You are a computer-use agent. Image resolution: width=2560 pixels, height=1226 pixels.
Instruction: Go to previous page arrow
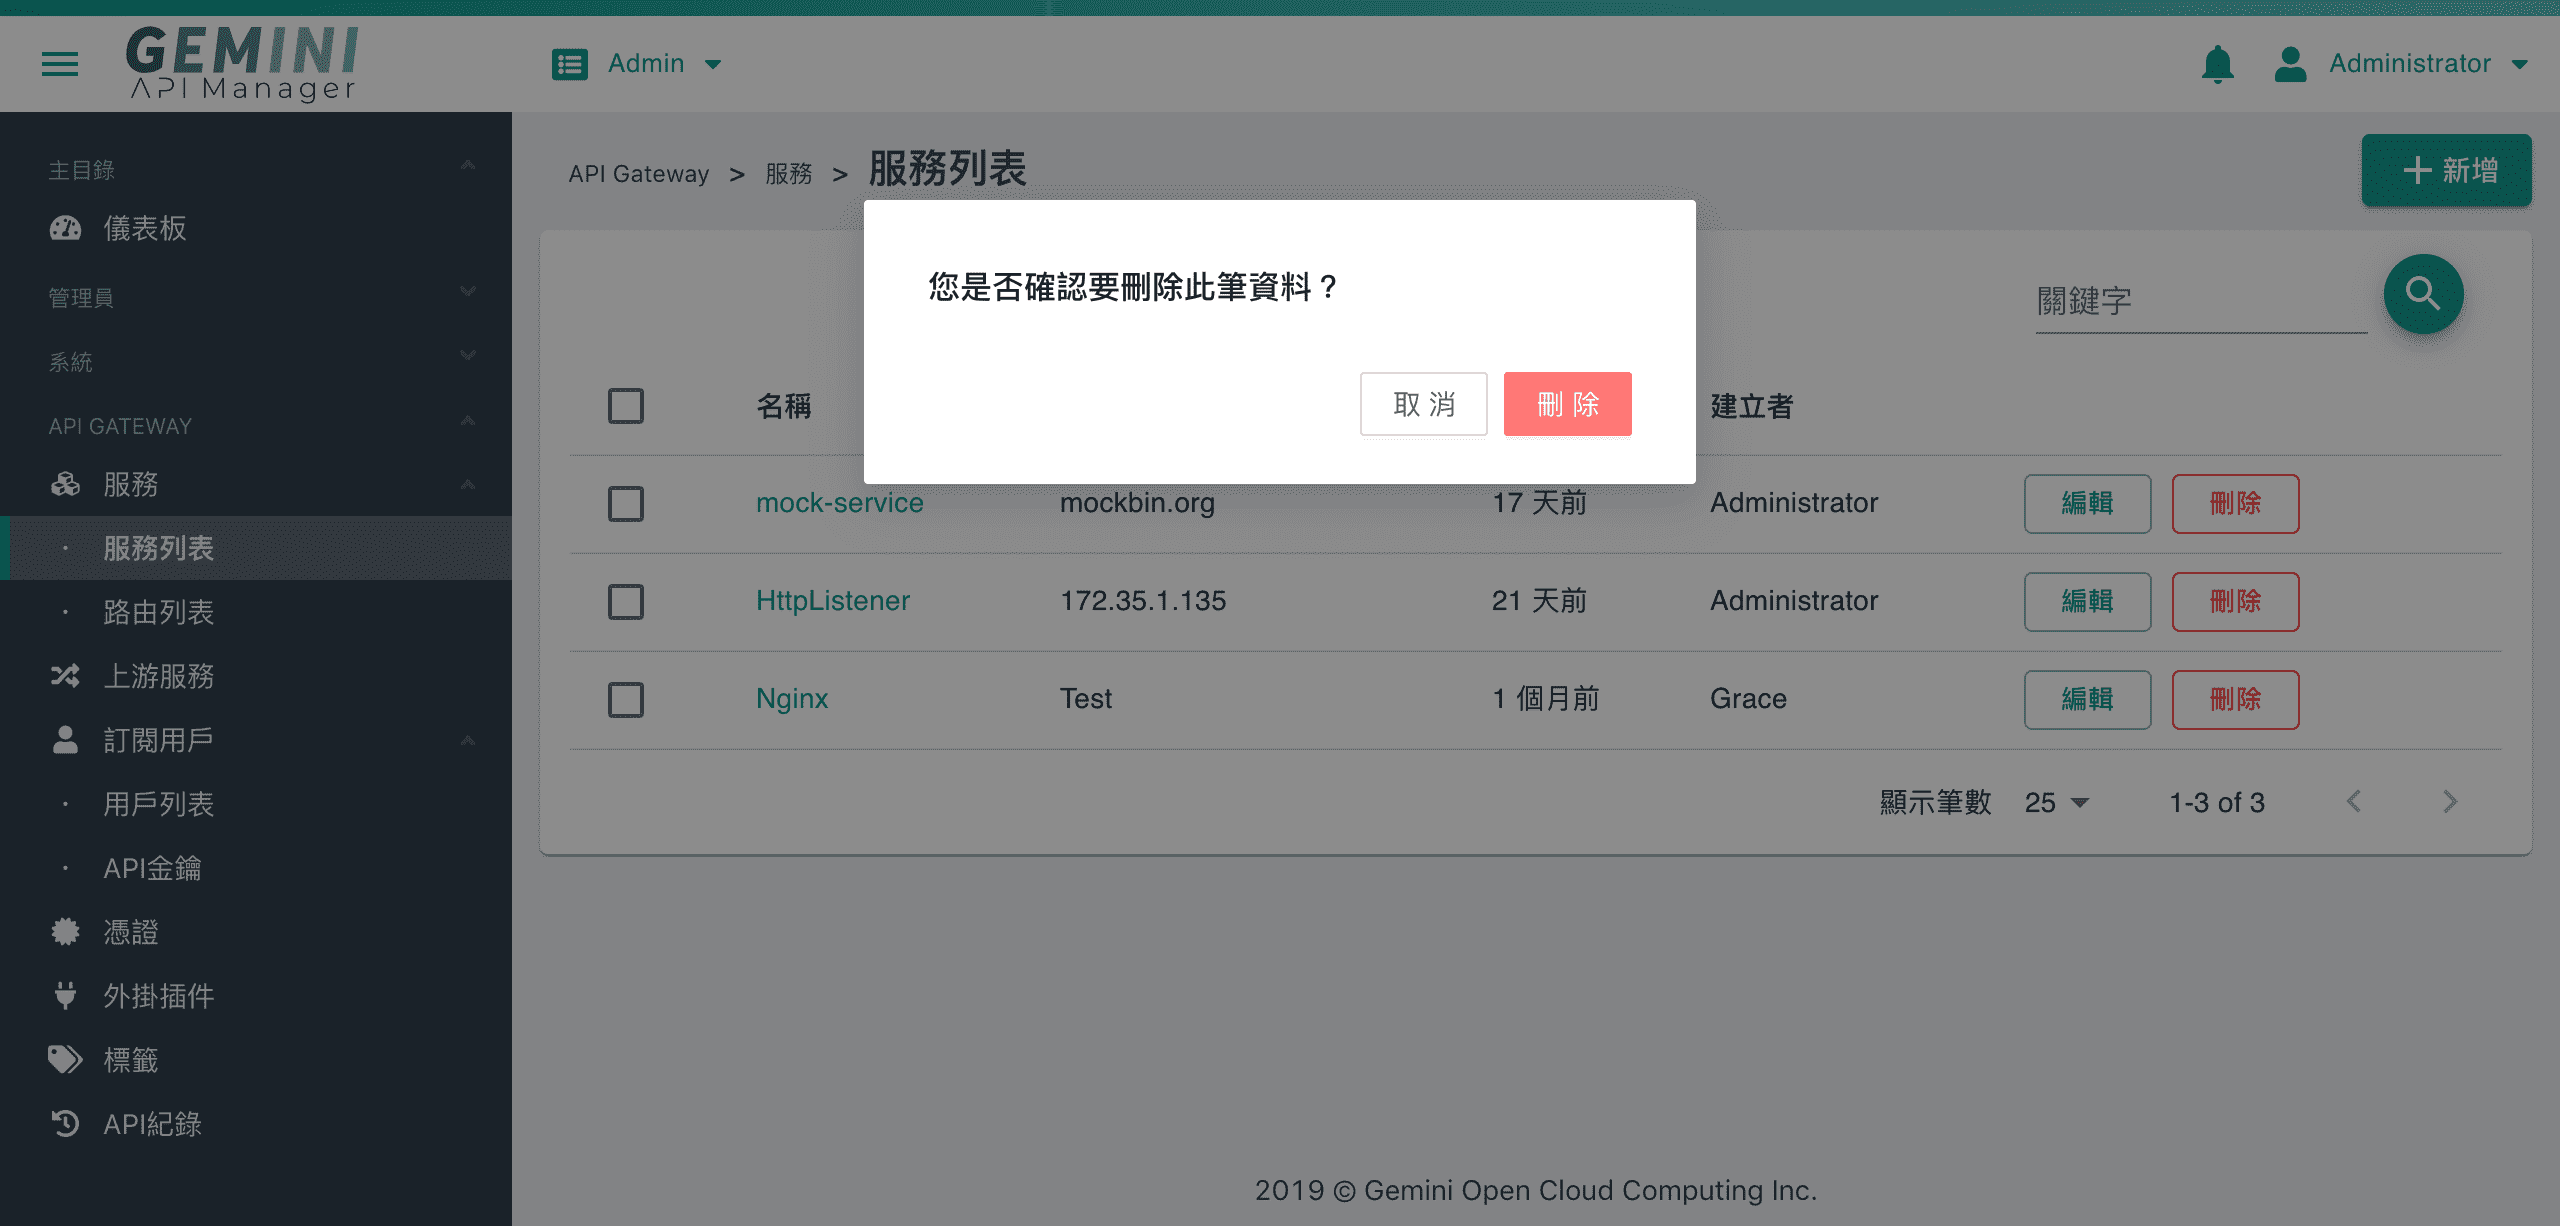[2354, 801]
